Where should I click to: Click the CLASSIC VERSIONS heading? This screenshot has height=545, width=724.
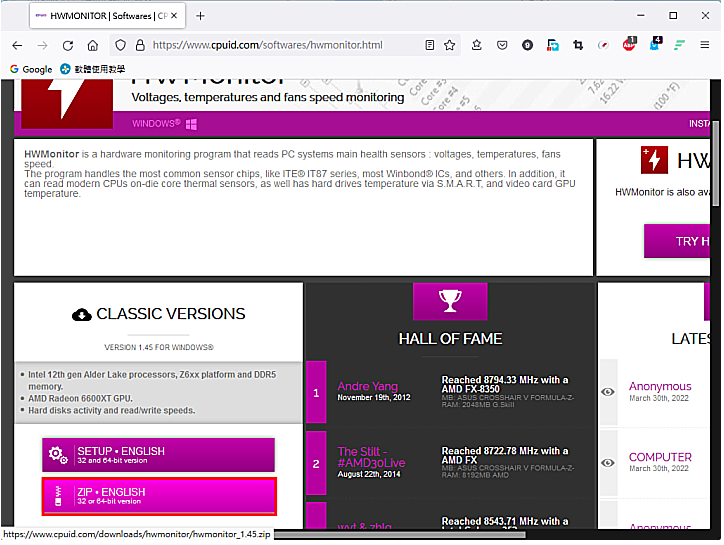(171, 314)
